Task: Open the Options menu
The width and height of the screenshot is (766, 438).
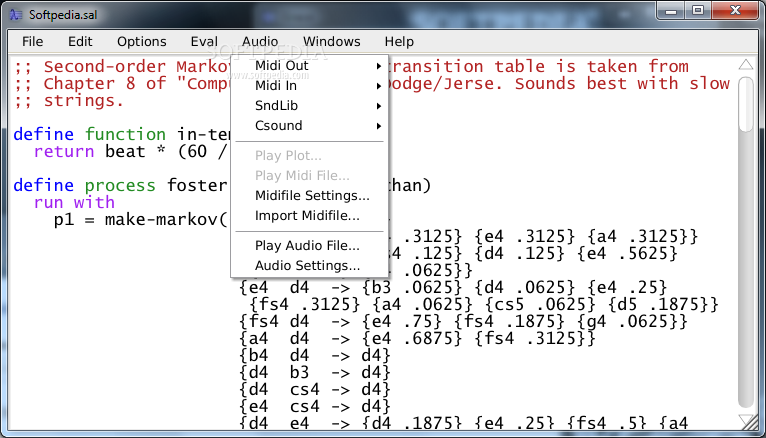Action: coord(142,42)
